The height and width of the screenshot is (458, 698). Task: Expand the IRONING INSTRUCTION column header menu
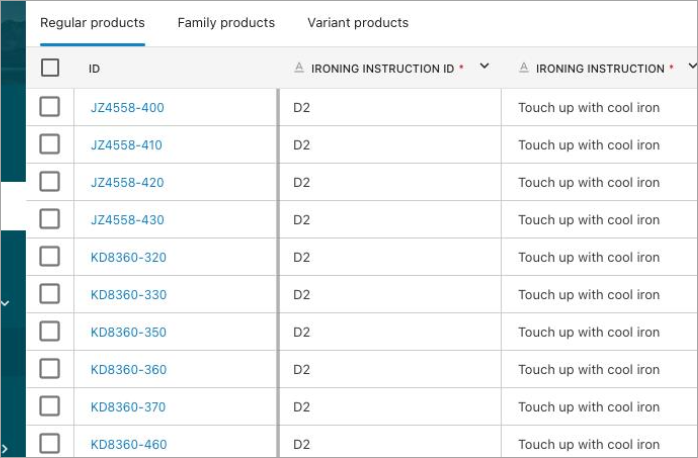692,67
